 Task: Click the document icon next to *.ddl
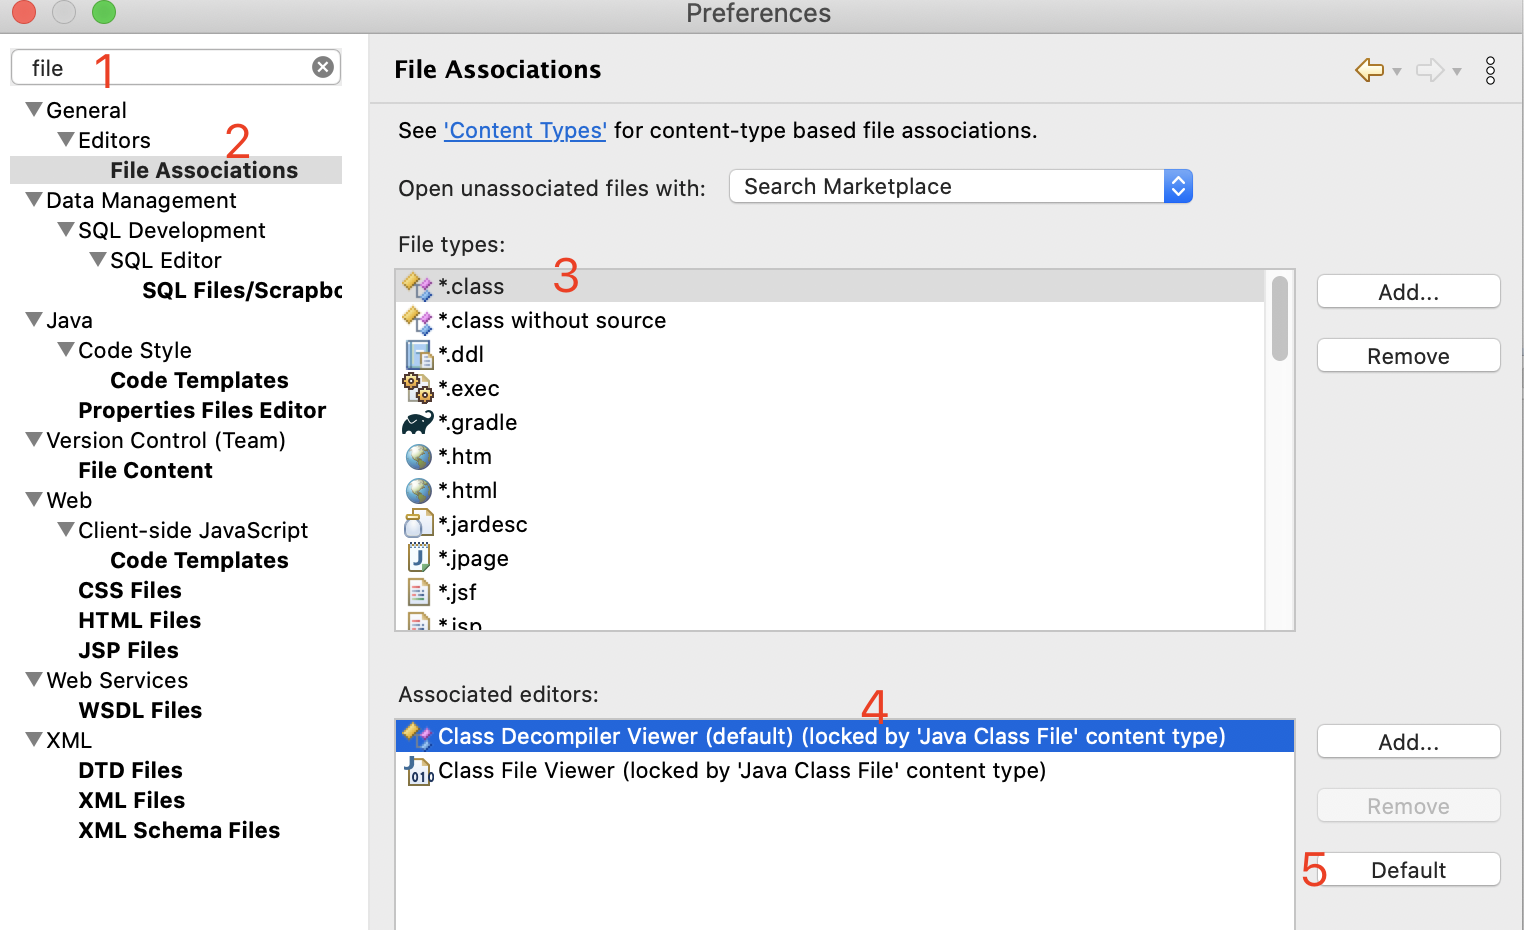tap(418, 354)
